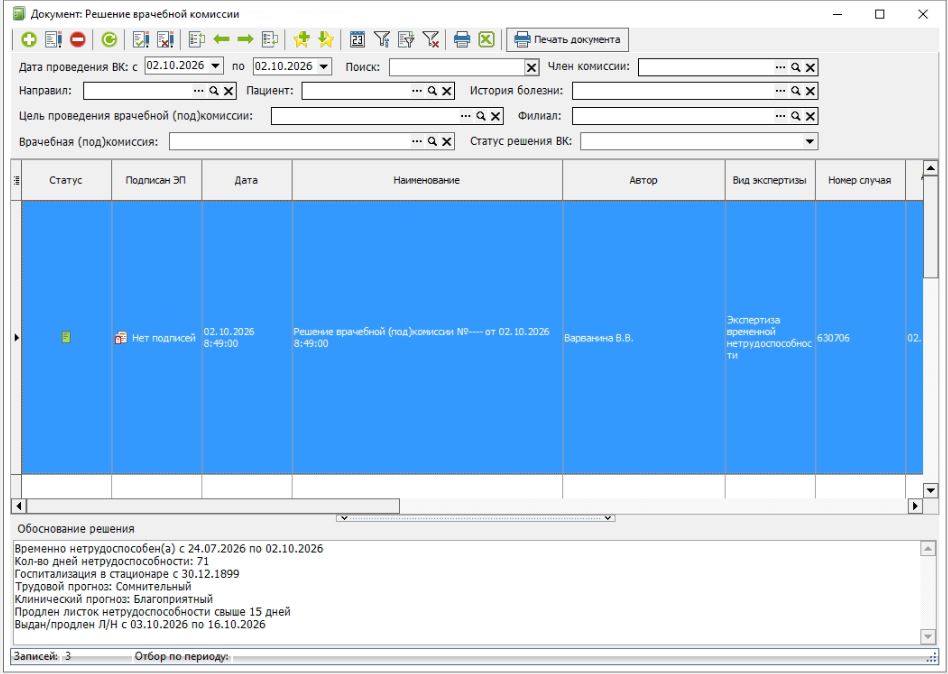Click the funnel with red cross icon
The image size is (948, 674).
(x=430, y=40)
